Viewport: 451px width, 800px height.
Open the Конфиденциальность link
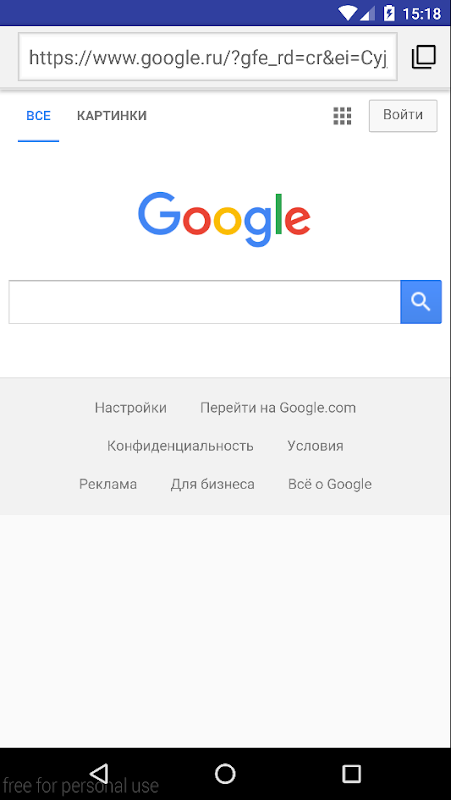[x=180, y=446]
